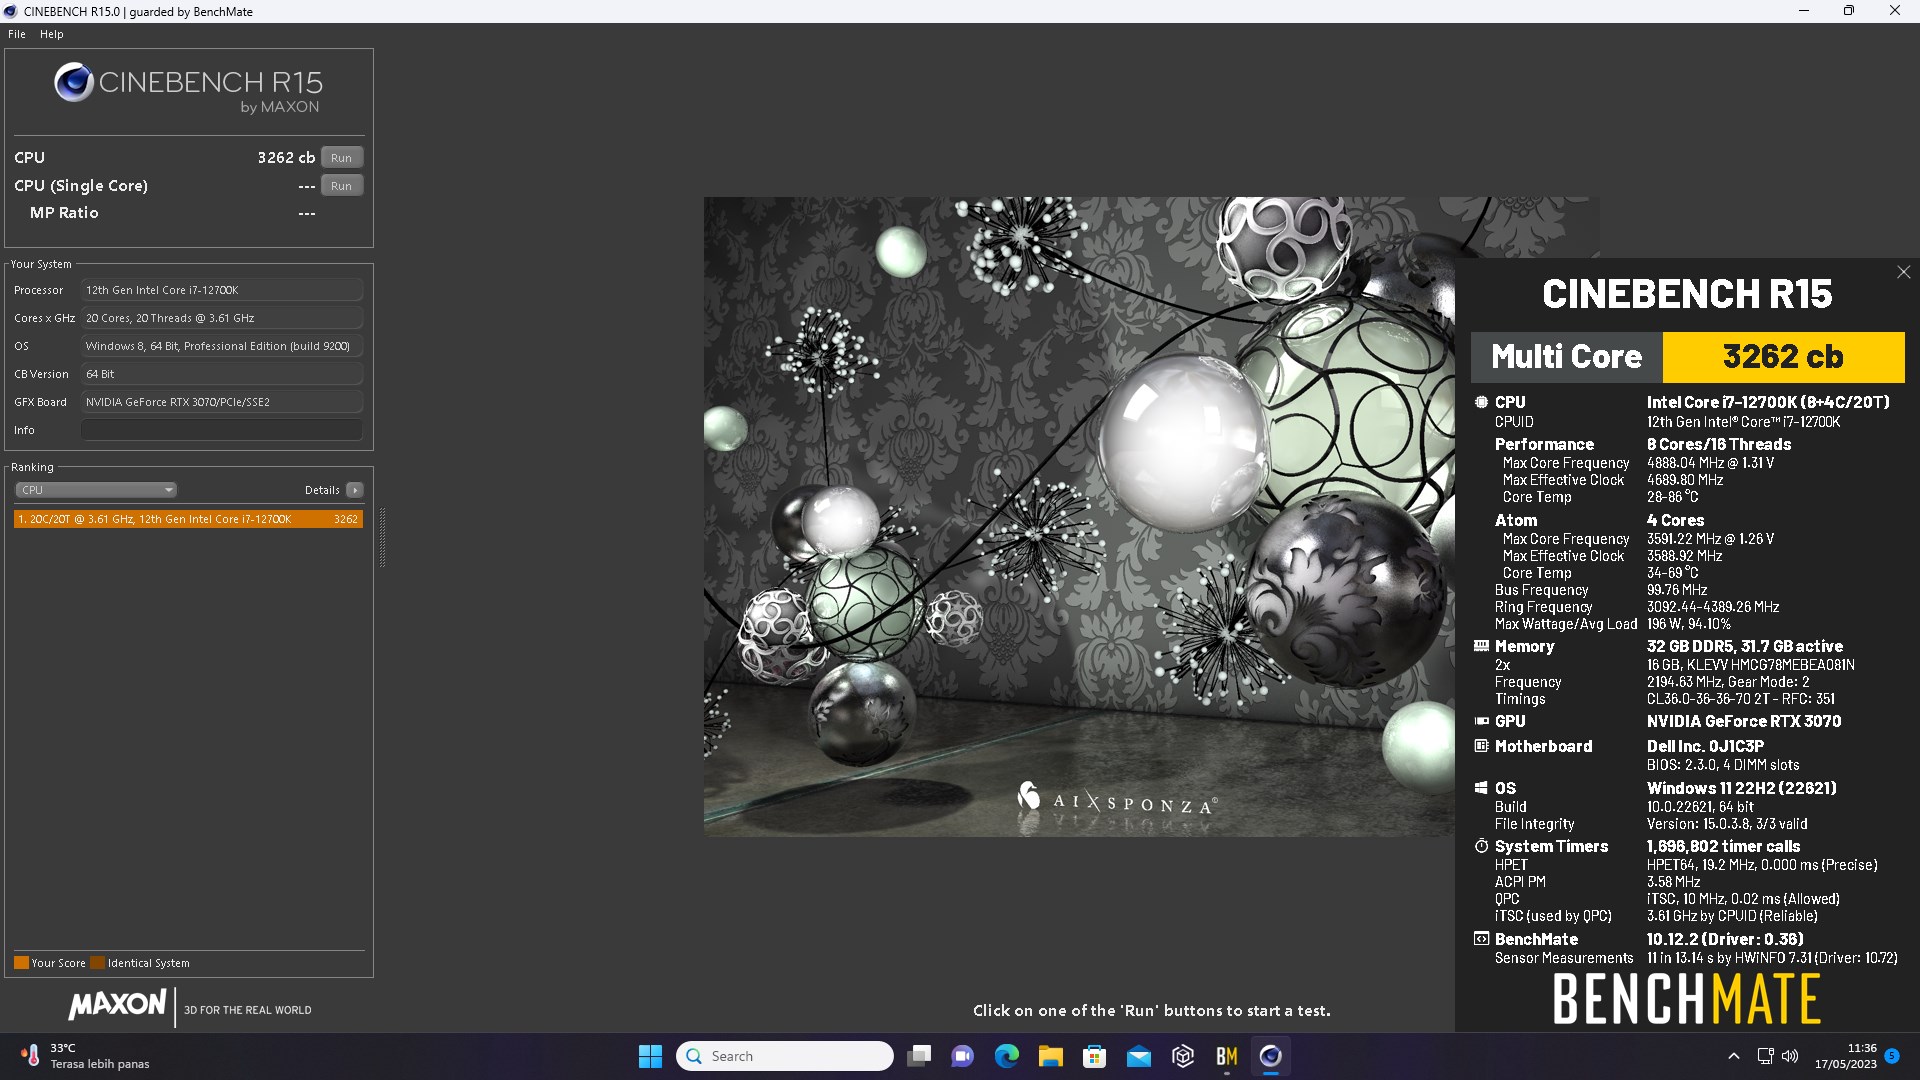
Task: Click the Your Score orange legend swatch
Action: click(x=21, y=963)
